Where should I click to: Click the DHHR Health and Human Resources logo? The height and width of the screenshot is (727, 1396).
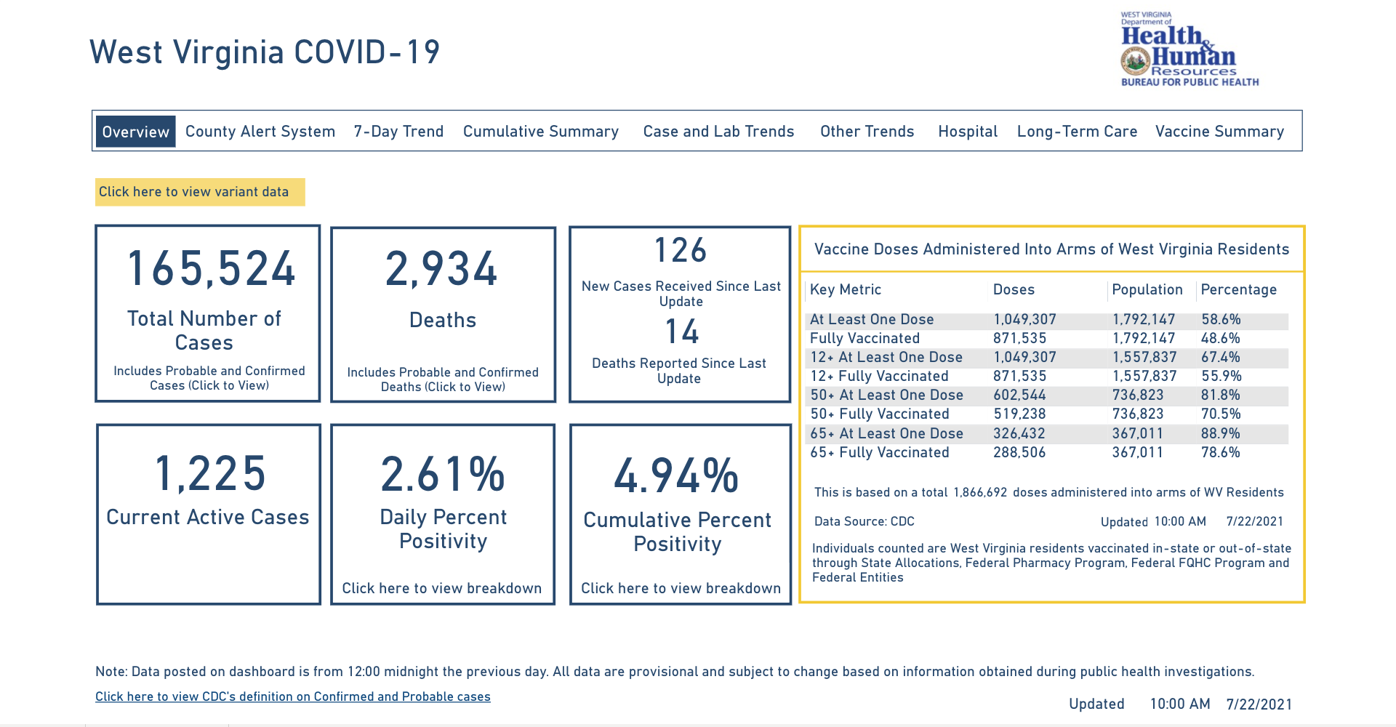[1189, 48]
